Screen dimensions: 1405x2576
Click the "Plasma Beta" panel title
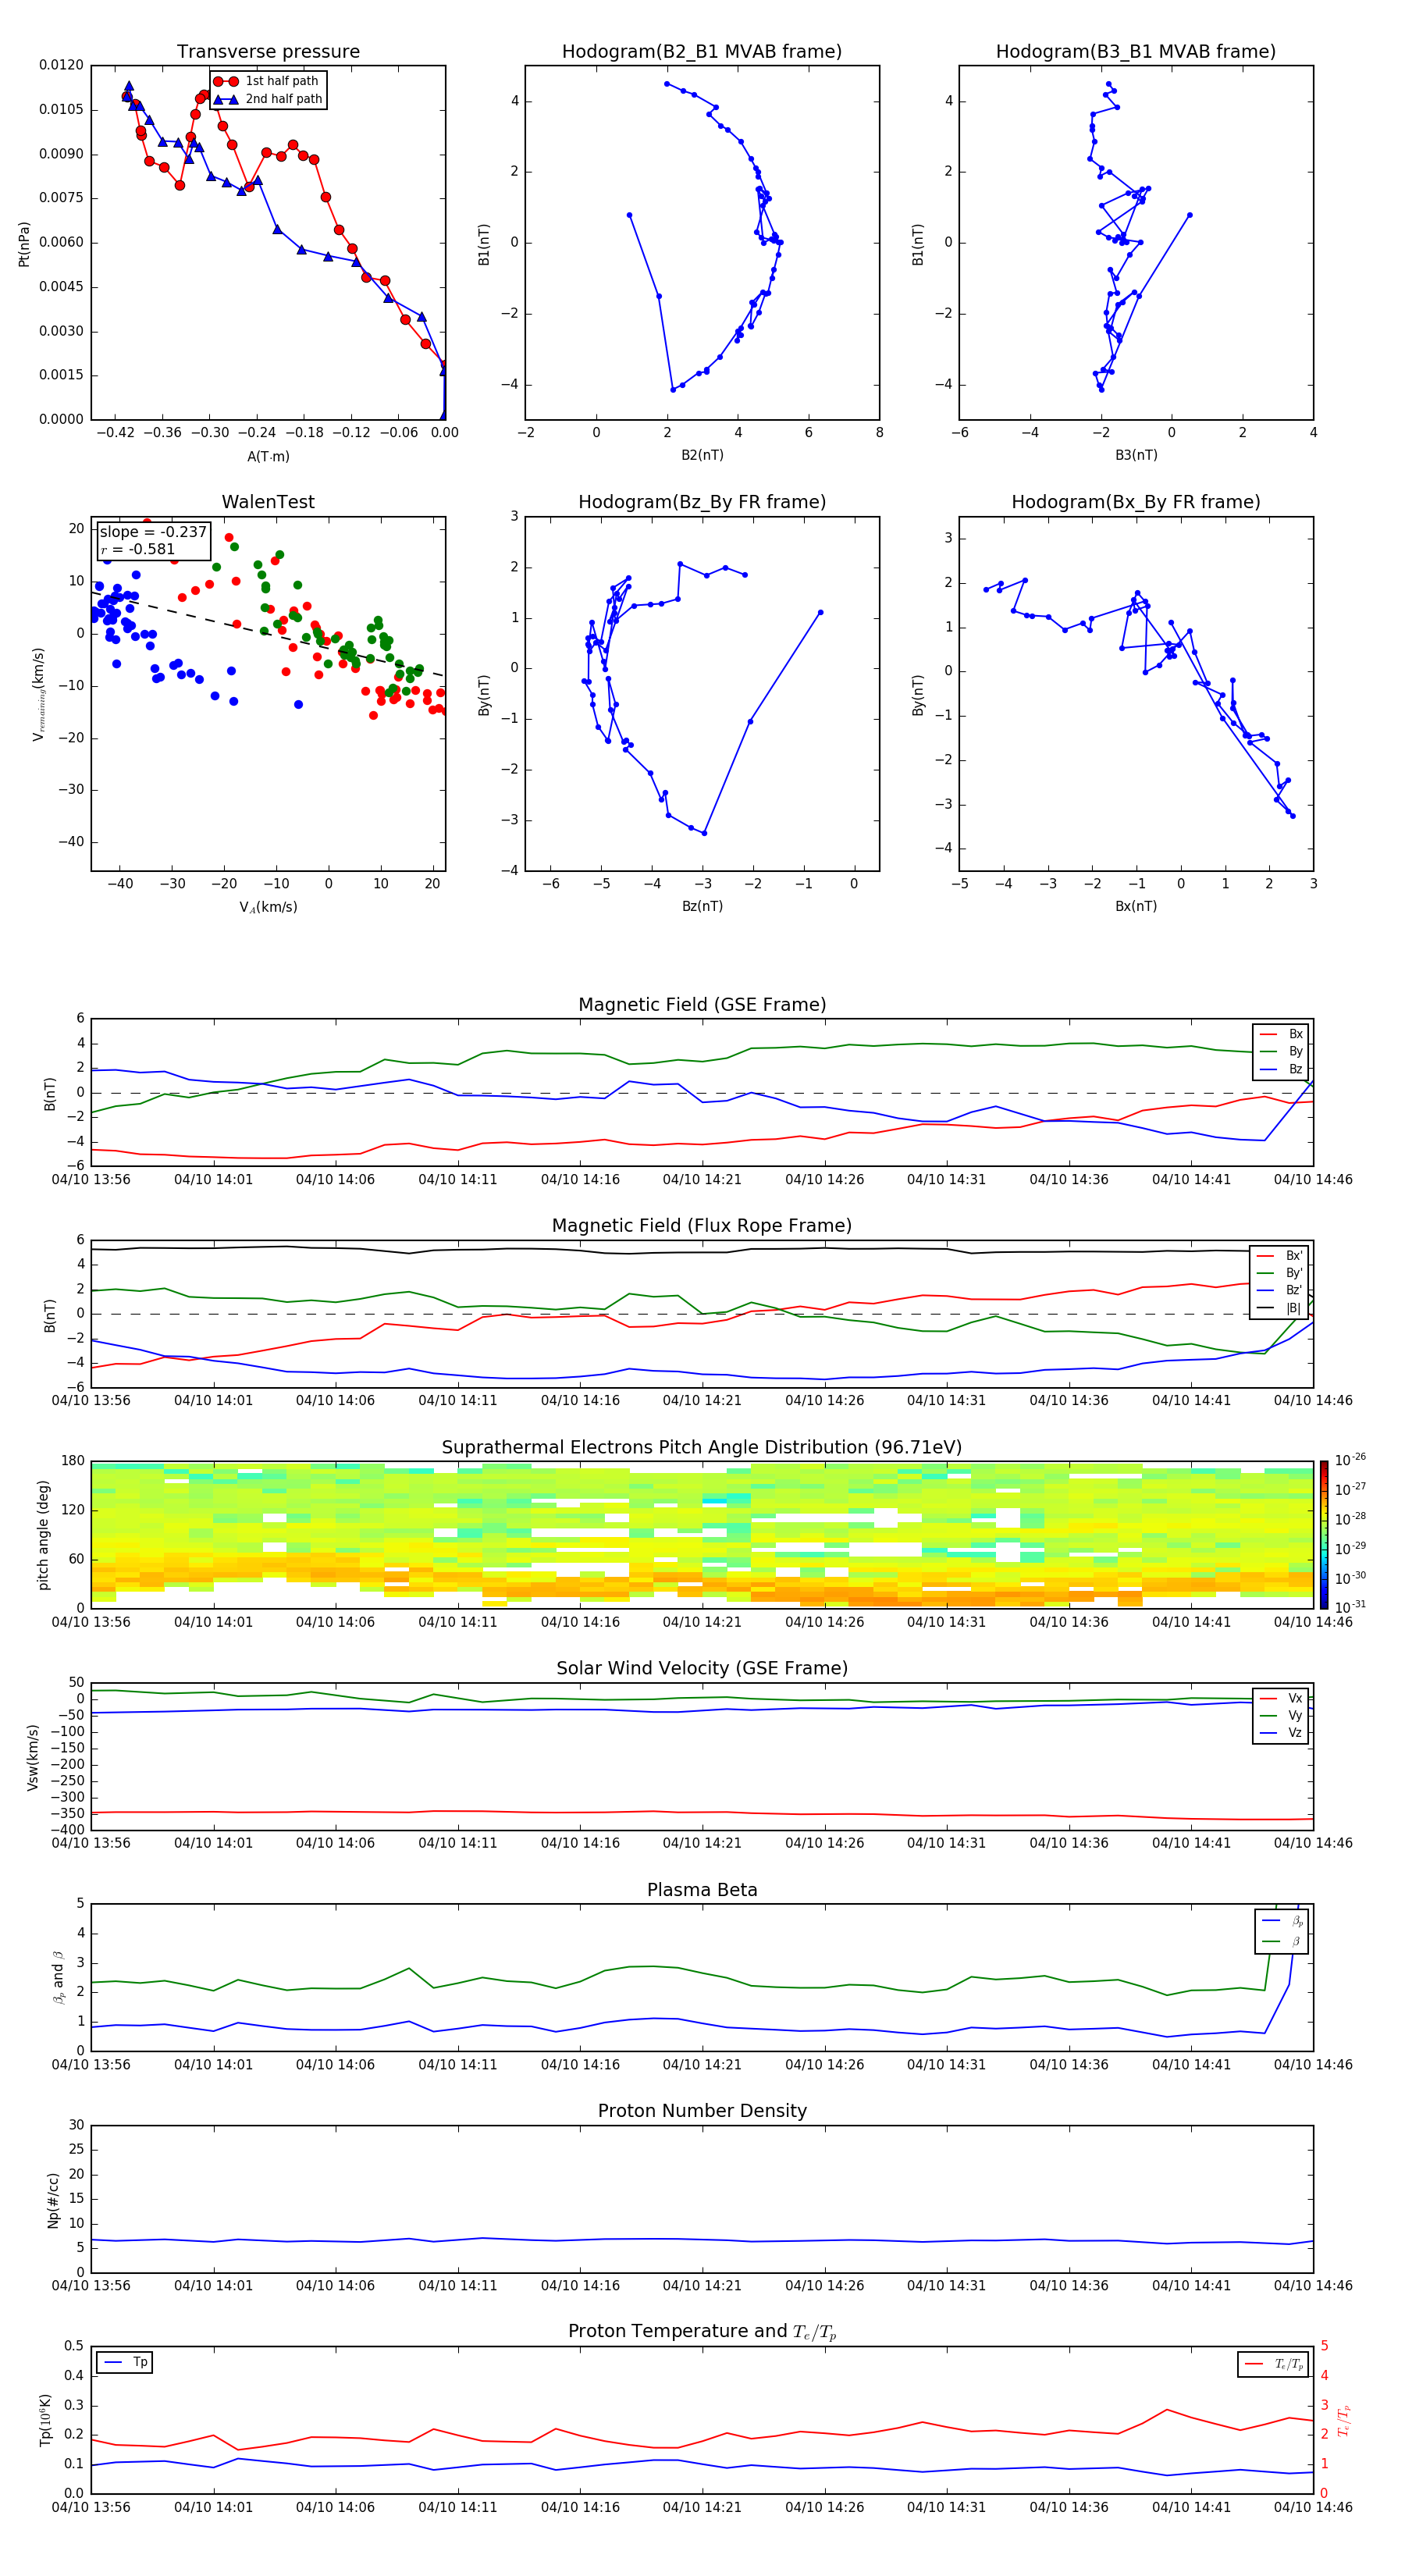coord(702,1890)
